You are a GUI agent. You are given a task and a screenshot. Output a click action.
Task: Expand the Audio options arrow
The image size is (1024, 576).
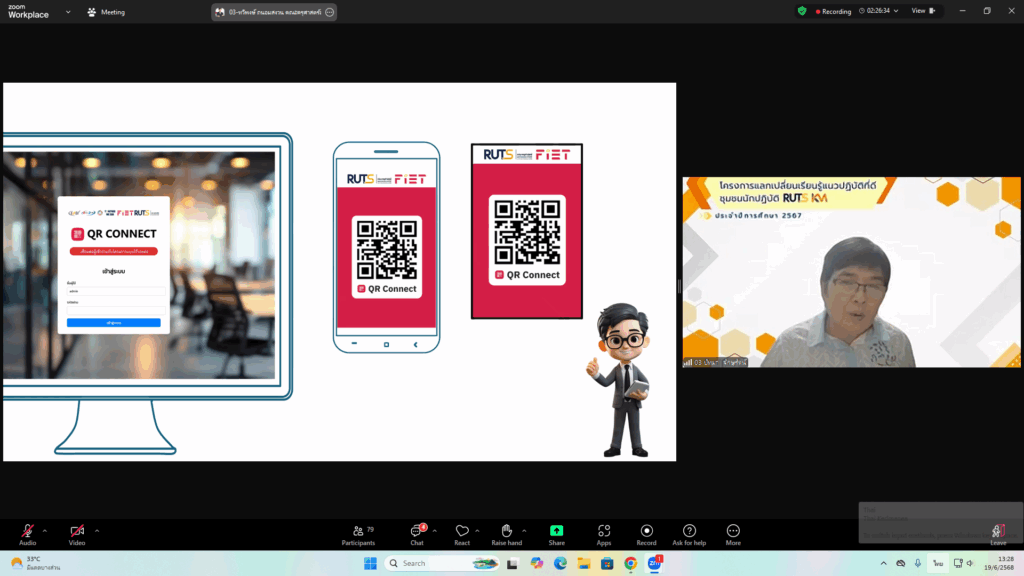click(44, 531)
